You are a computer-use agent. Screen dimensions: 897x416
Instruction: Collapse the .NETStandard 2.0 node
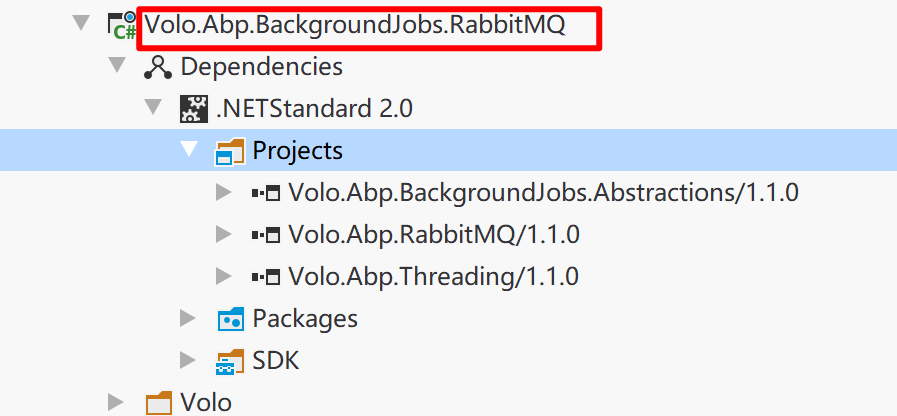point(153,108)
